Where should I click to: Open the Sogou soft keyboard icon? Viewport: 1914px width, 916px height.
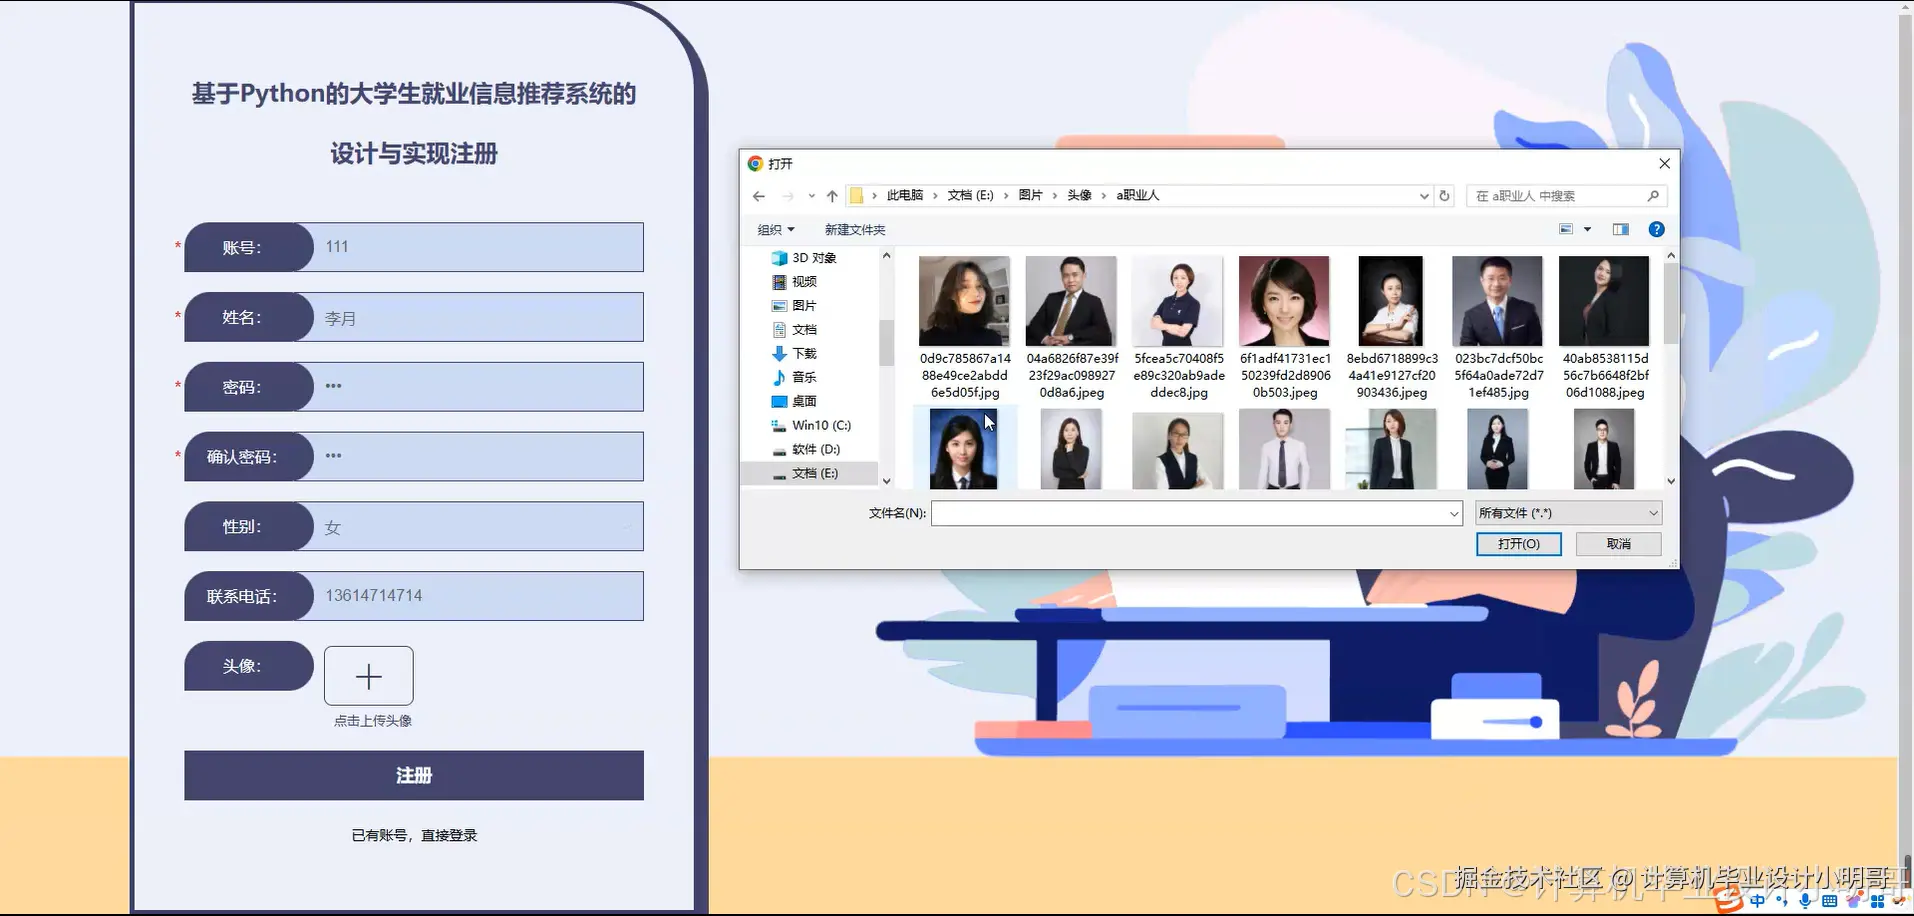click(1830, 900)
